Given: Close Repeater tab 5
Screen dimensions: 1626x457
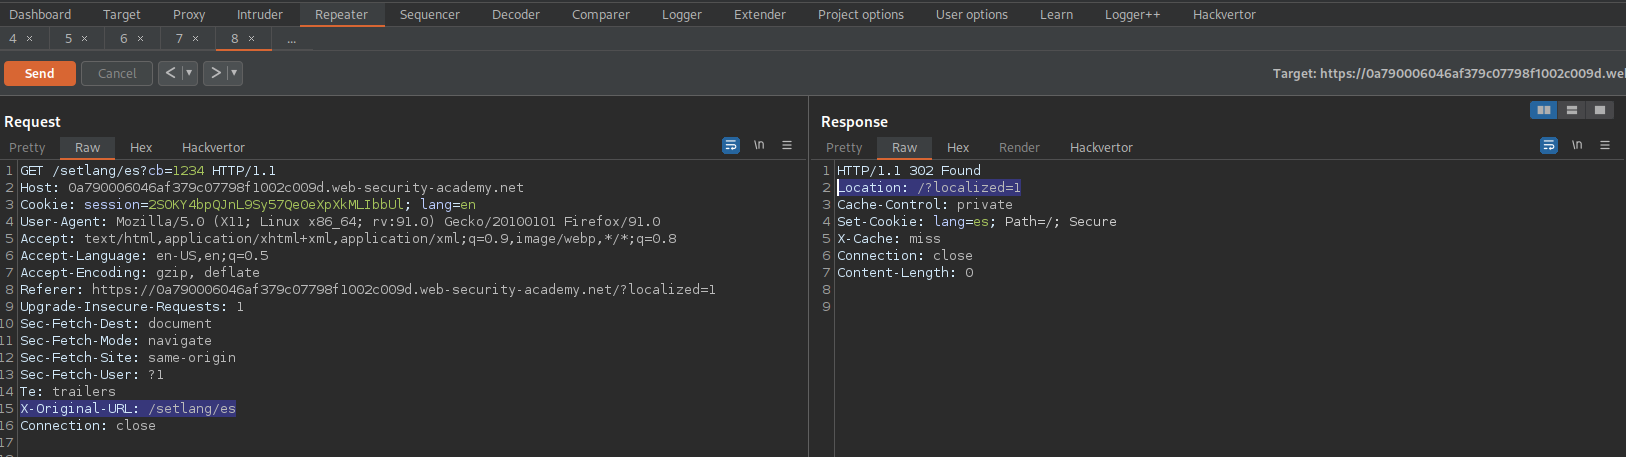Looking at the screenshot, I should 84,39.
